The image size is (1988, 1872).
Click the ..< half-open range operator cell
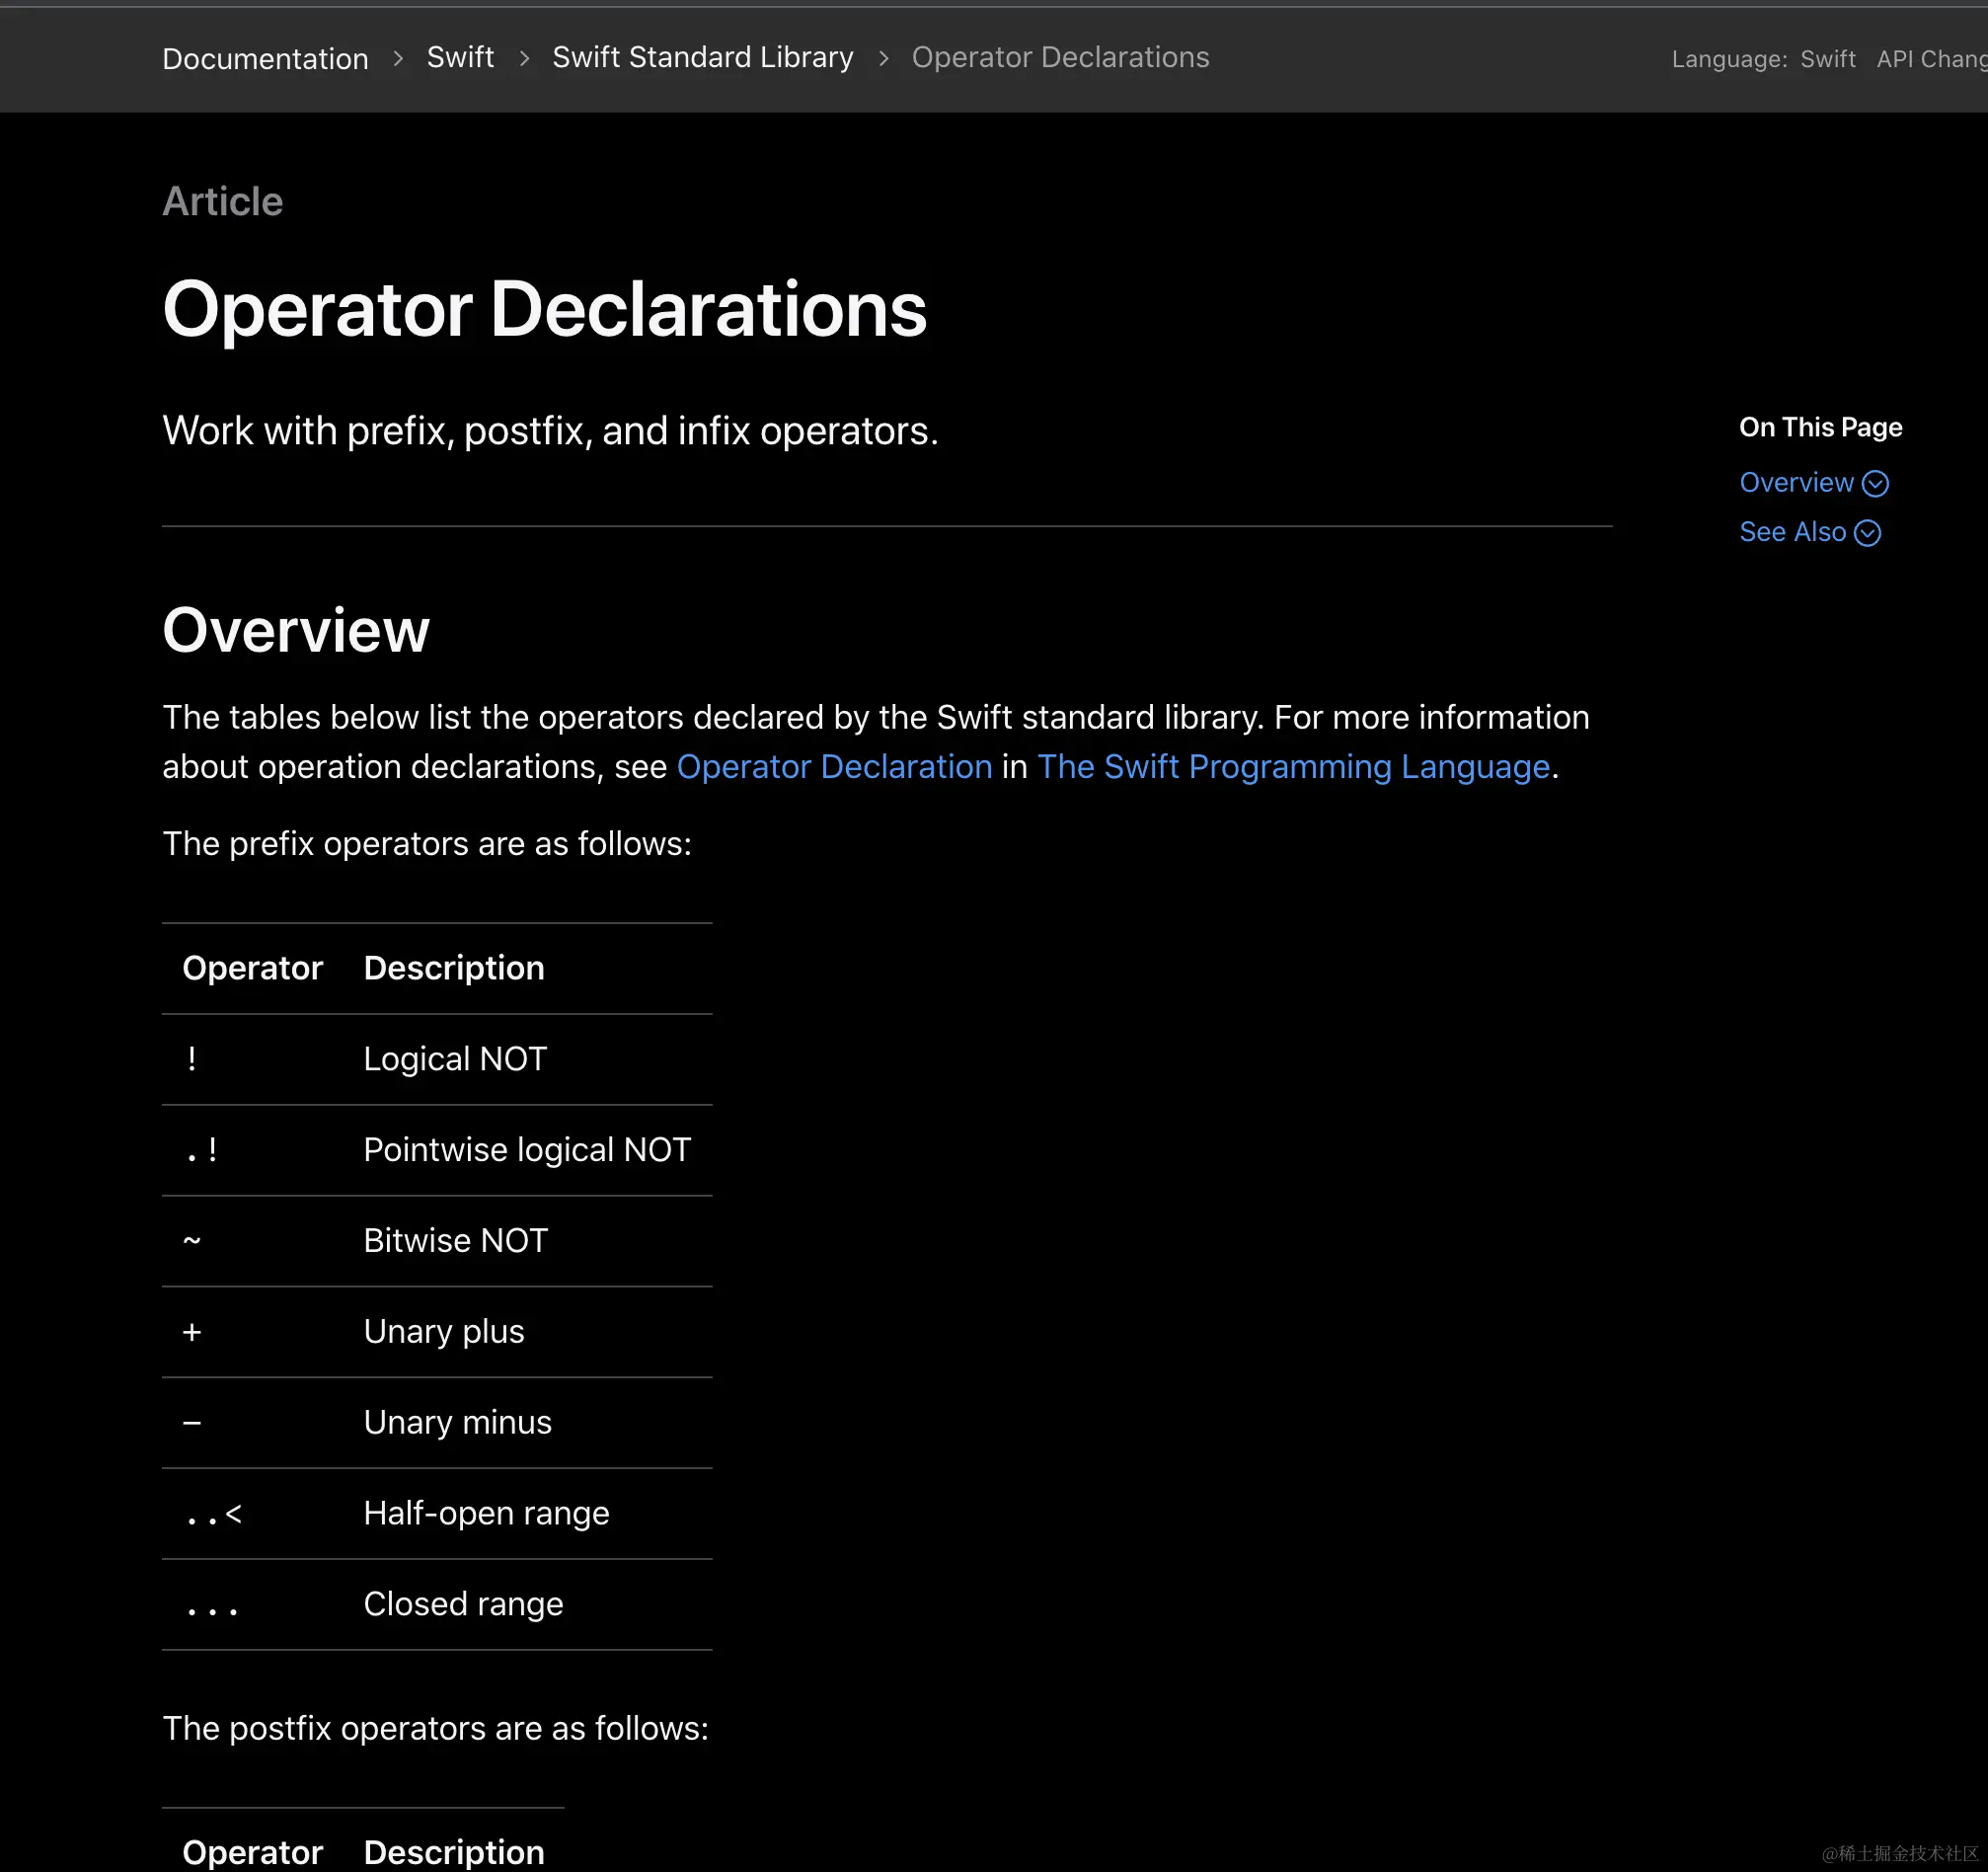[214, 1514]
